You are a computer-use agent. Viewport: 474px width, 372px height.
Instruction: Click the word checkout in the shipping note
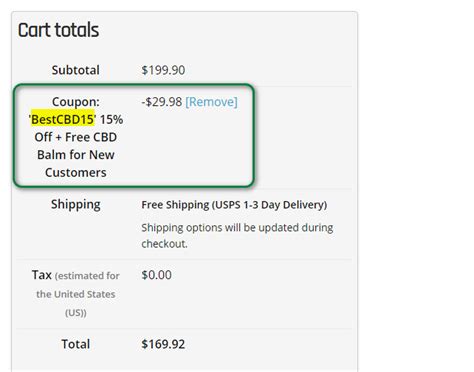pos(164,244)
